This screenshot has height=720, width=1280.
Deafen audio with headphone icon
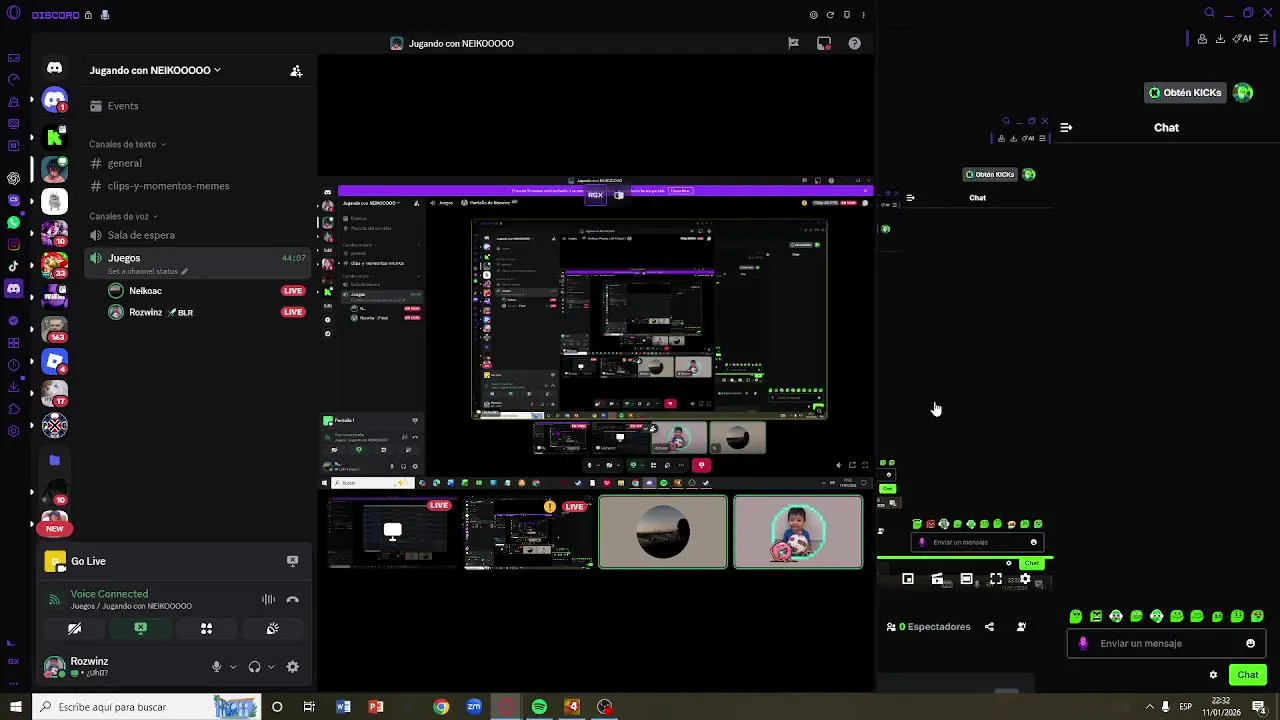pos(254,667)
